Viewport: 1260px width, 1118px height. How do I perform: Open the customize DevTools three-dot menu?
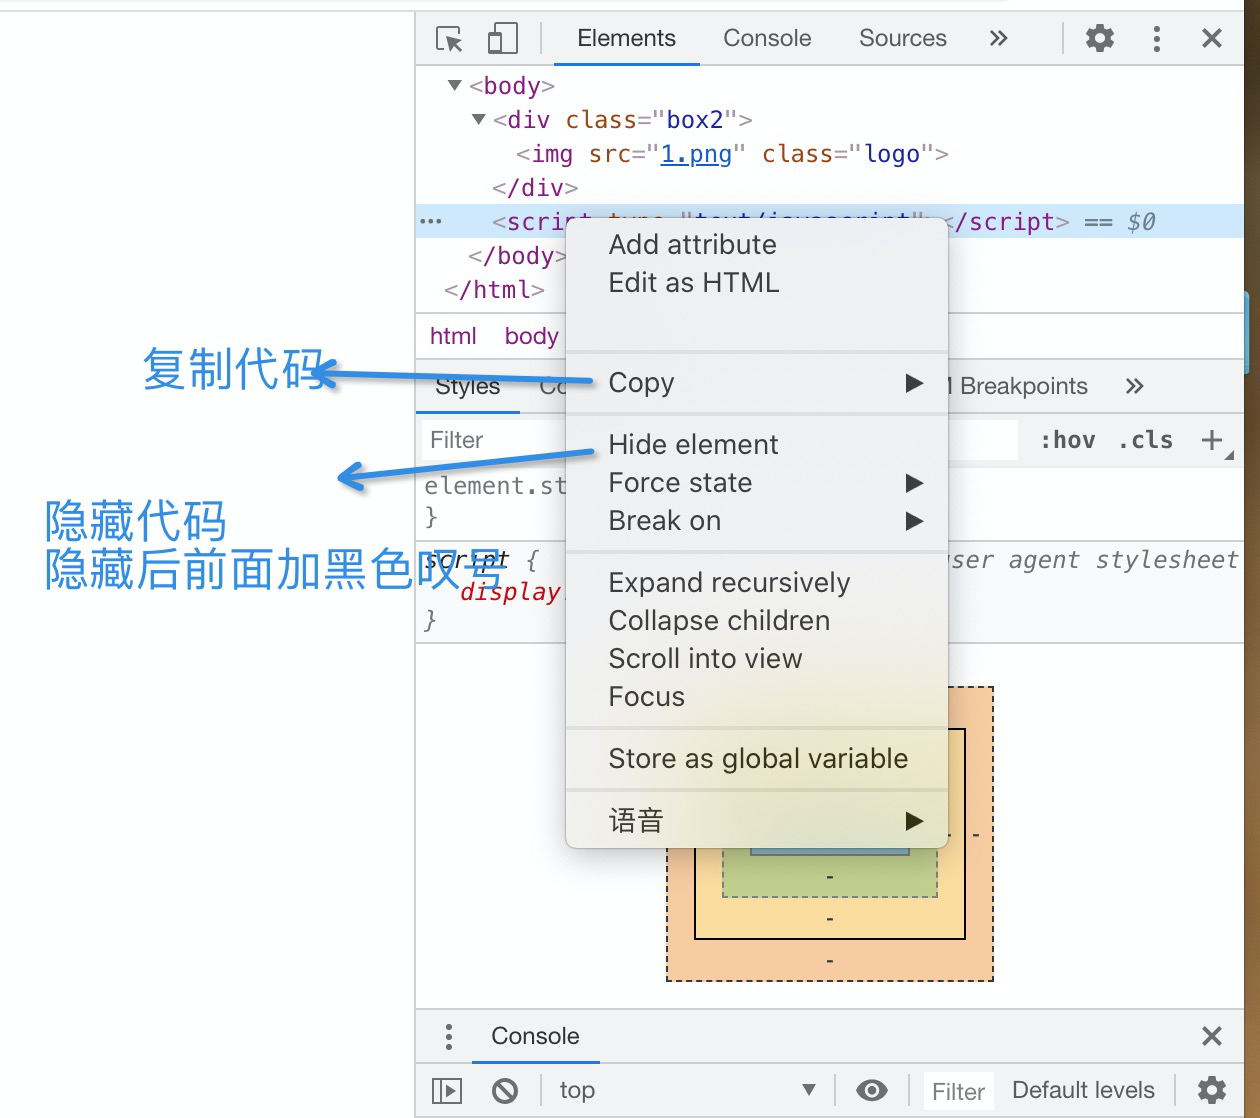click(1156, 38)
